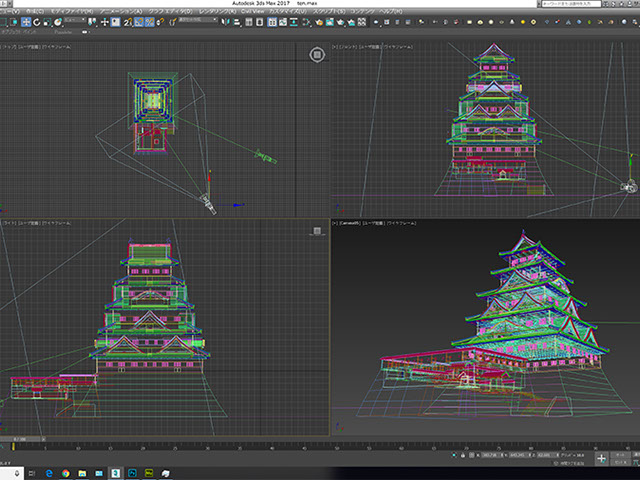Open Google Chrome from the taskbar
Image resolution: width=640 pixels, height=480 pixels.
[x=65, y=471]
